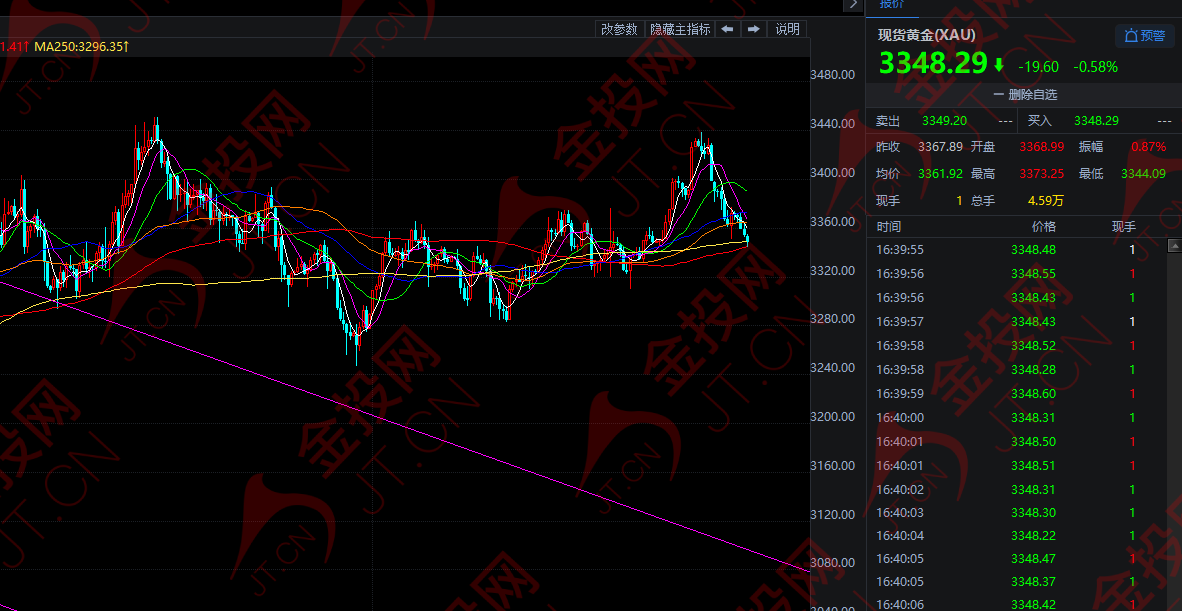Viewport: 1182px width, 611px height.
Task: Click the 时间 column header
Action: [x=888, y=226]
